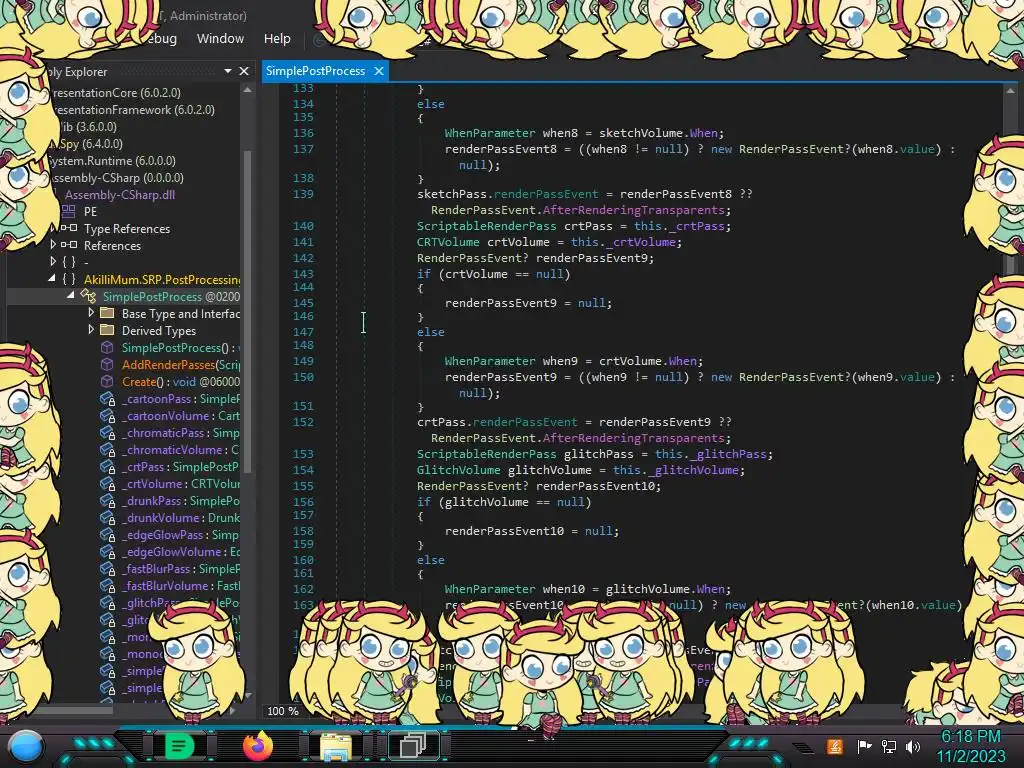Viewport: 1024px width, 768px height.
Task: Click the _cartoonVolume field icon
Action: point(108,416)
